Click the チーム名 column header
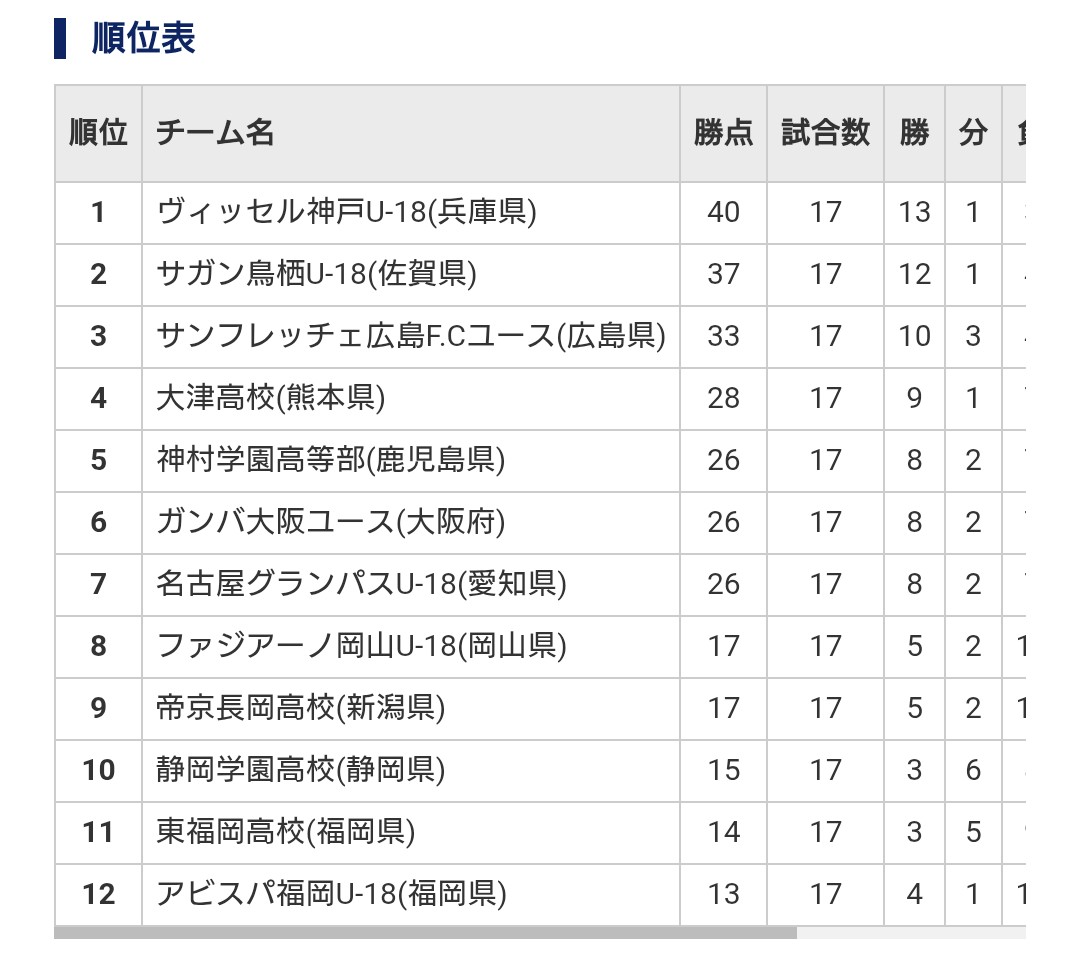1080x954 pixels. click(x=215, y=133)
